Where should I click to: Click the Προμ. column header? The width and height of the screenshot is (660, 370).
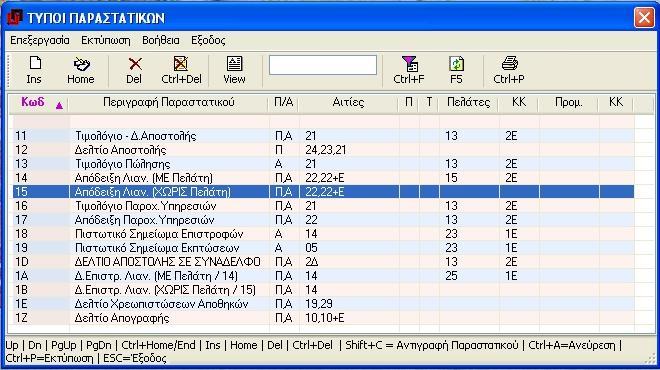click(x=568, y=102)
